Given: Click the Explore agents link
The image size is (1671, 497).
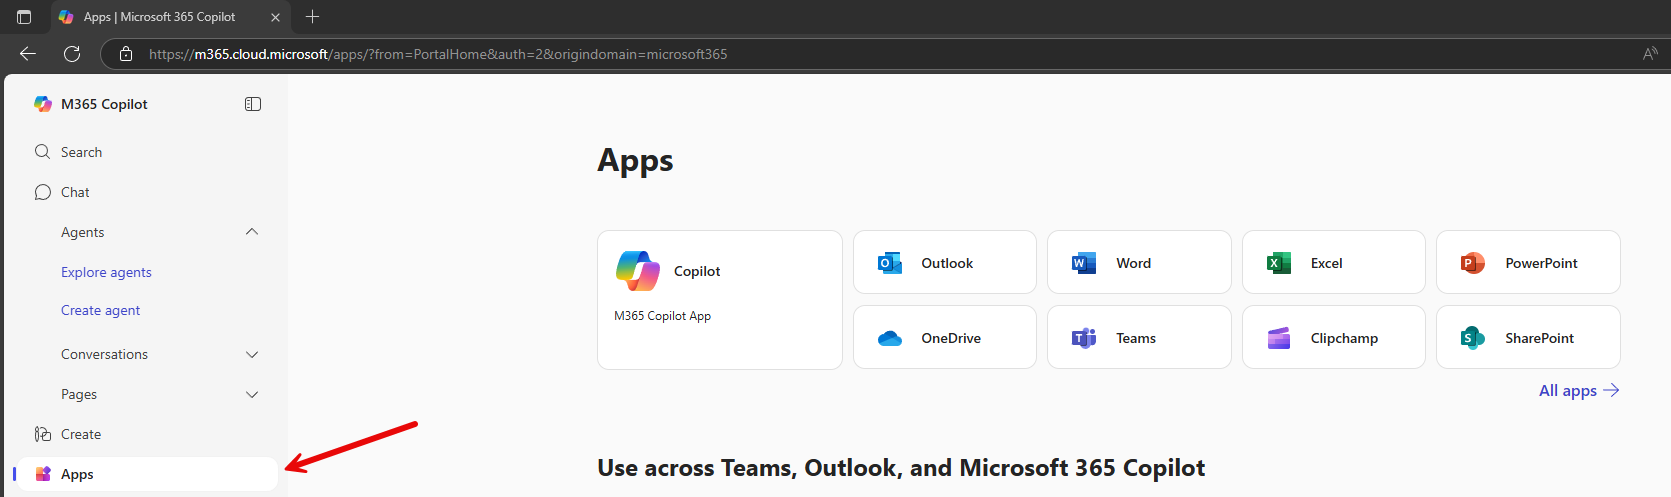Looking at the screenshot, I should coord(106,272).
